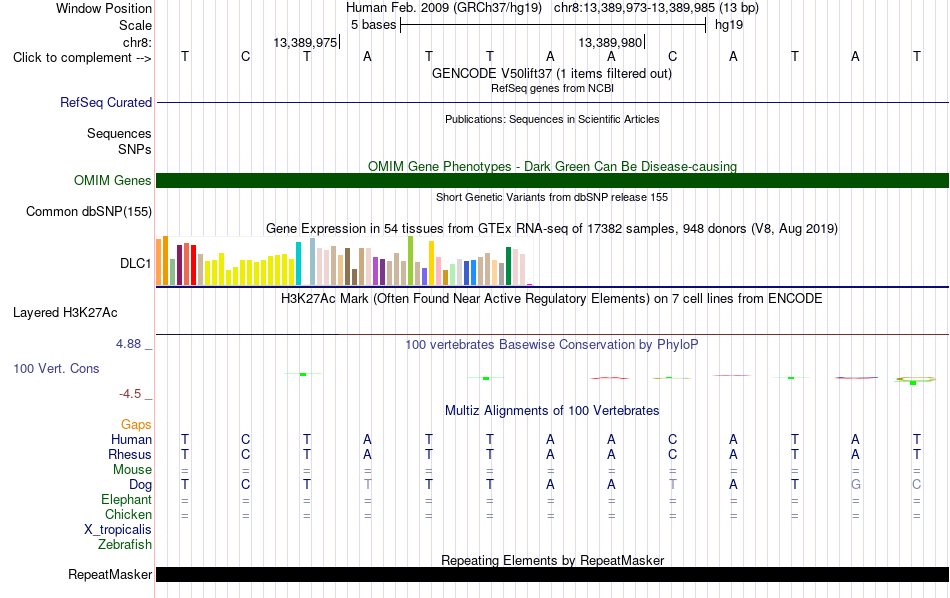Open the Common dbSNP(155) track label

click(88, 211)
